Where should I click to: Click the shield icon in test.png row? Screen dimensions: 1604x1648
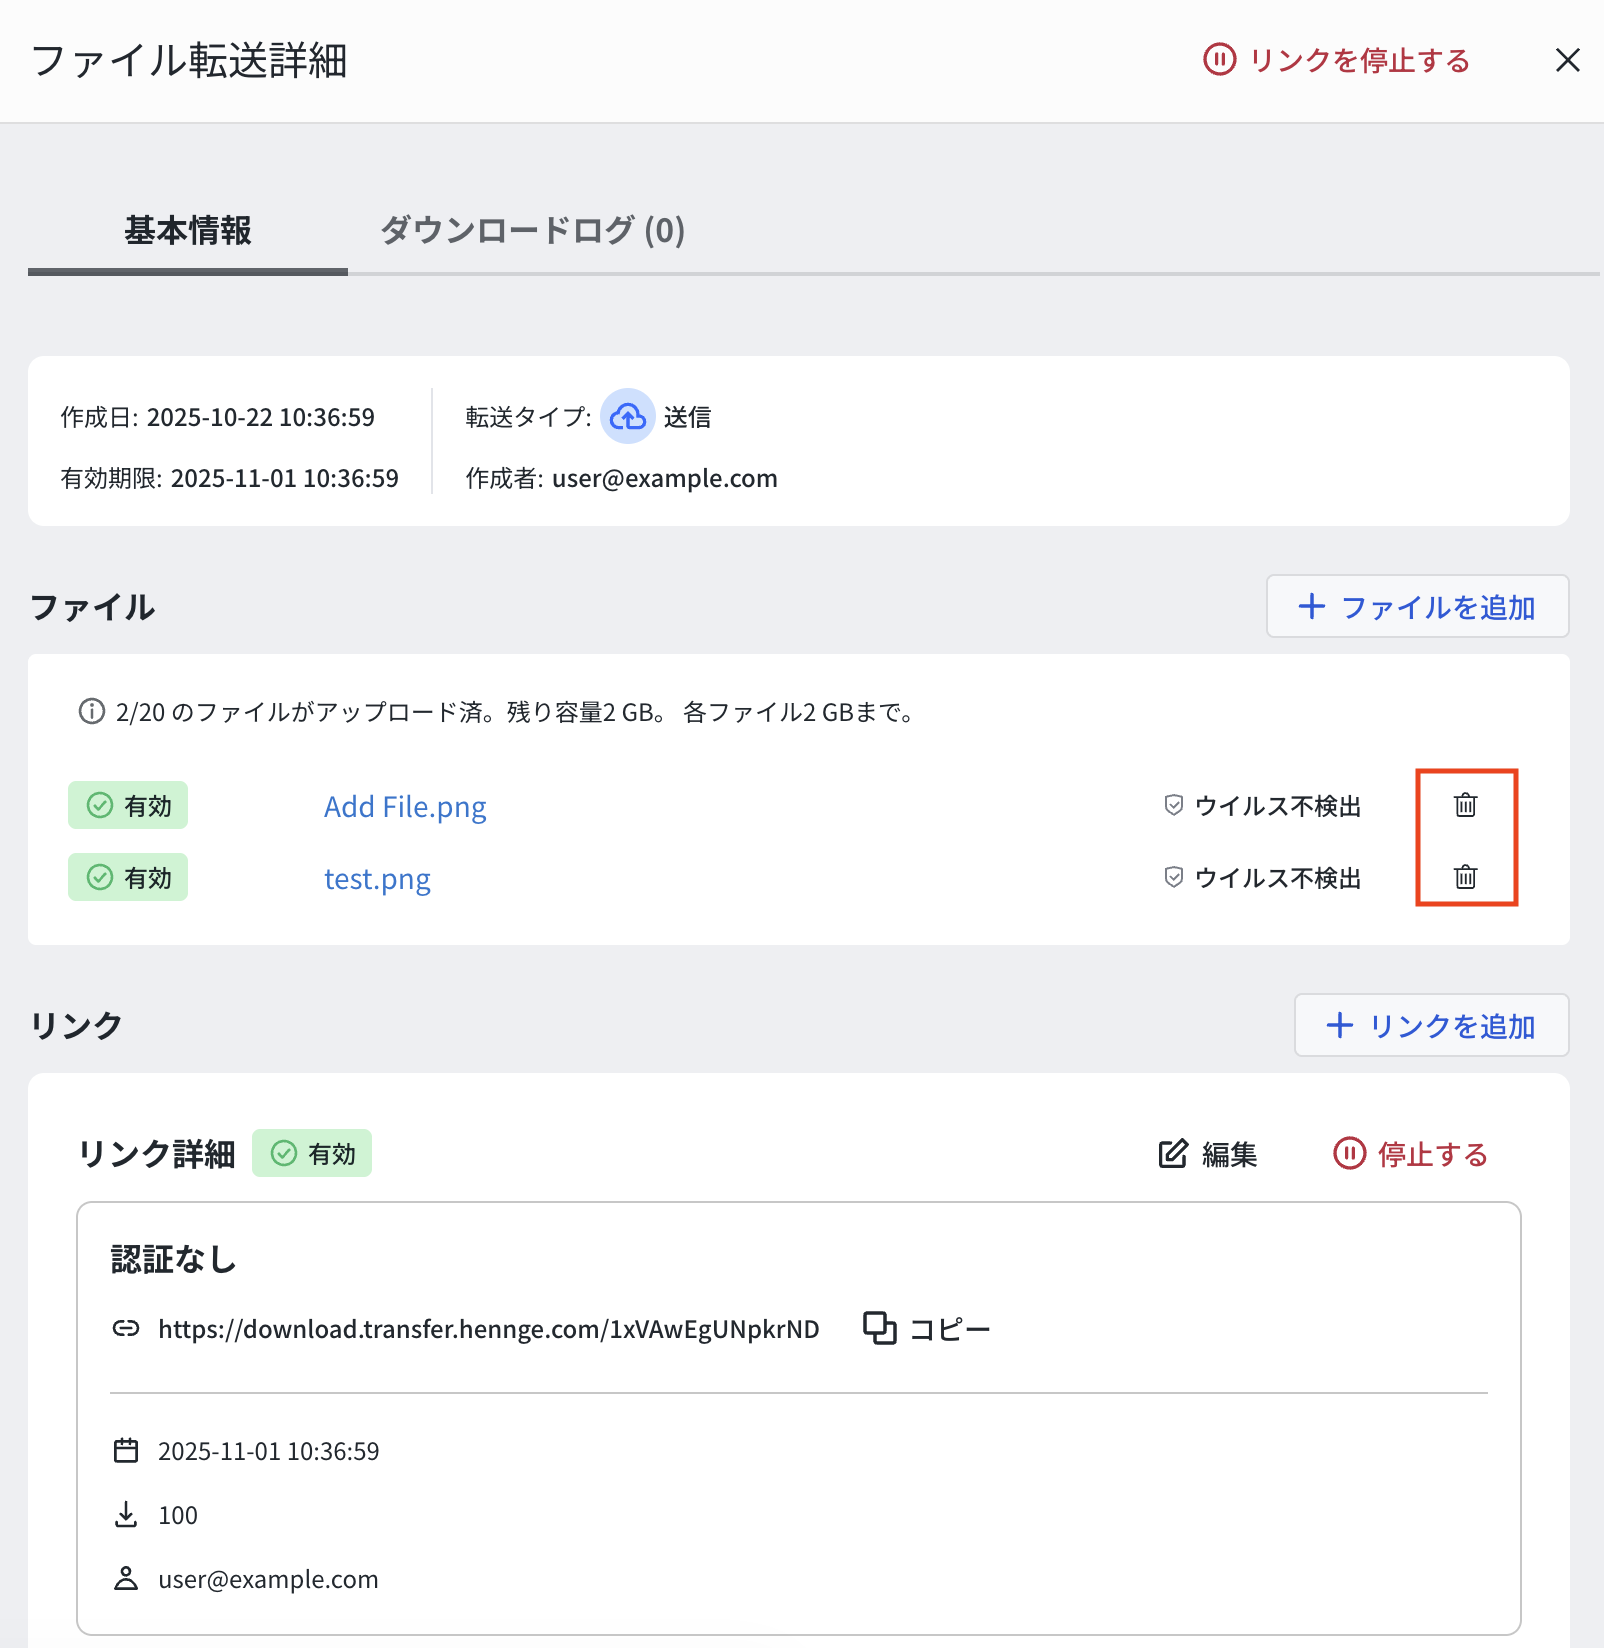(x=1174, y=877)
